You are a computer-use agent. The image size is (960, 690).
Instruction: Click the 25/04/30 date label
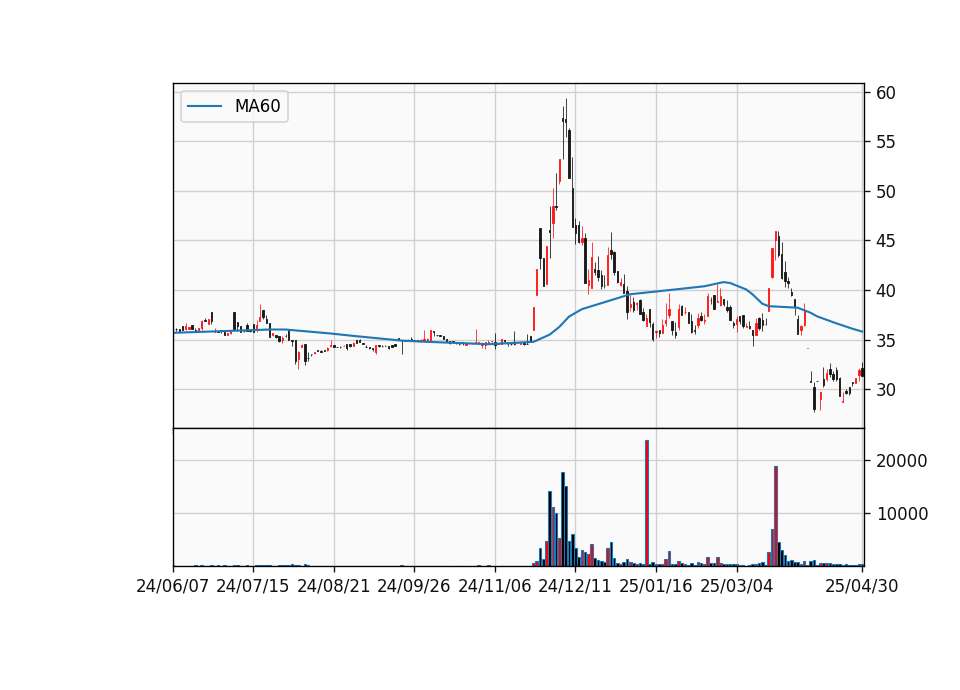(x=861, y=586)
